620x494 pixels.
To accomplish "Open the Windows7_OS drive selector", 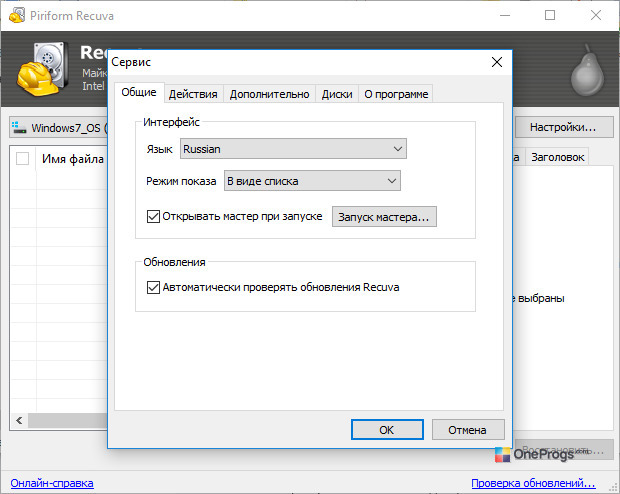I will [x=59, y=127].
